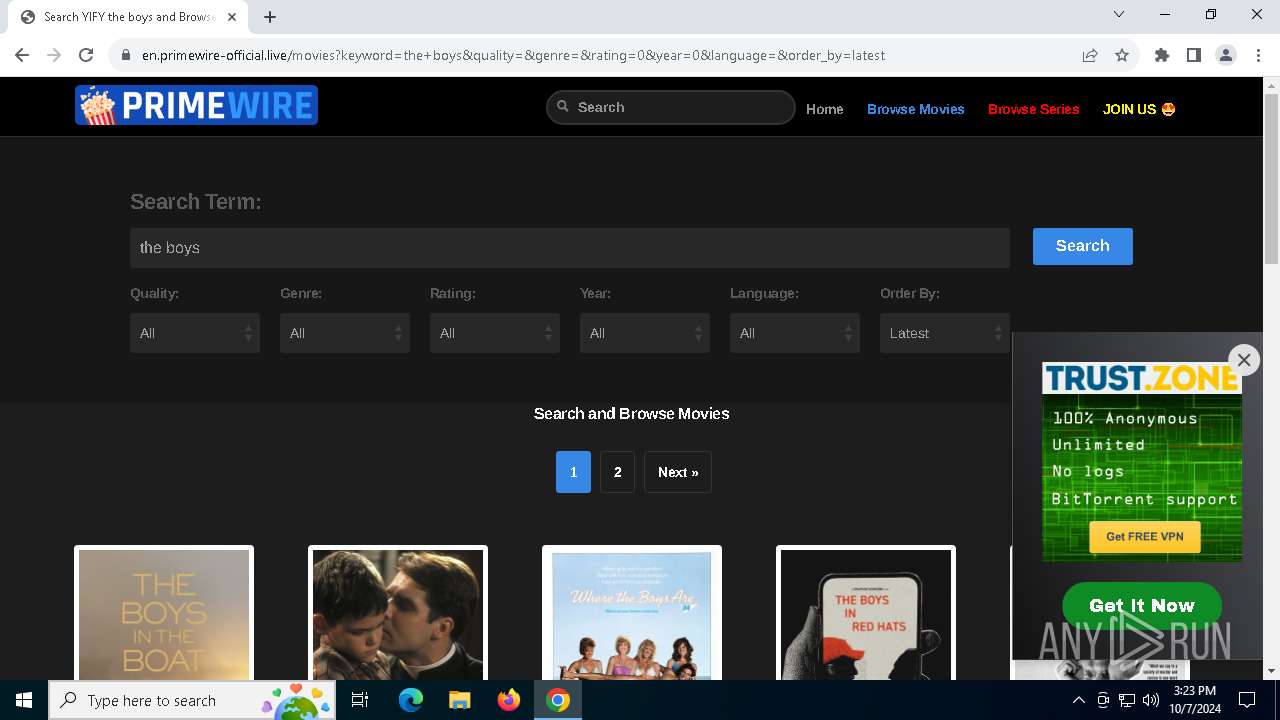Screen dimensions: 1280x720
Task: Launch Microsoft Edge from the taskbar
Action: point(411,700)
